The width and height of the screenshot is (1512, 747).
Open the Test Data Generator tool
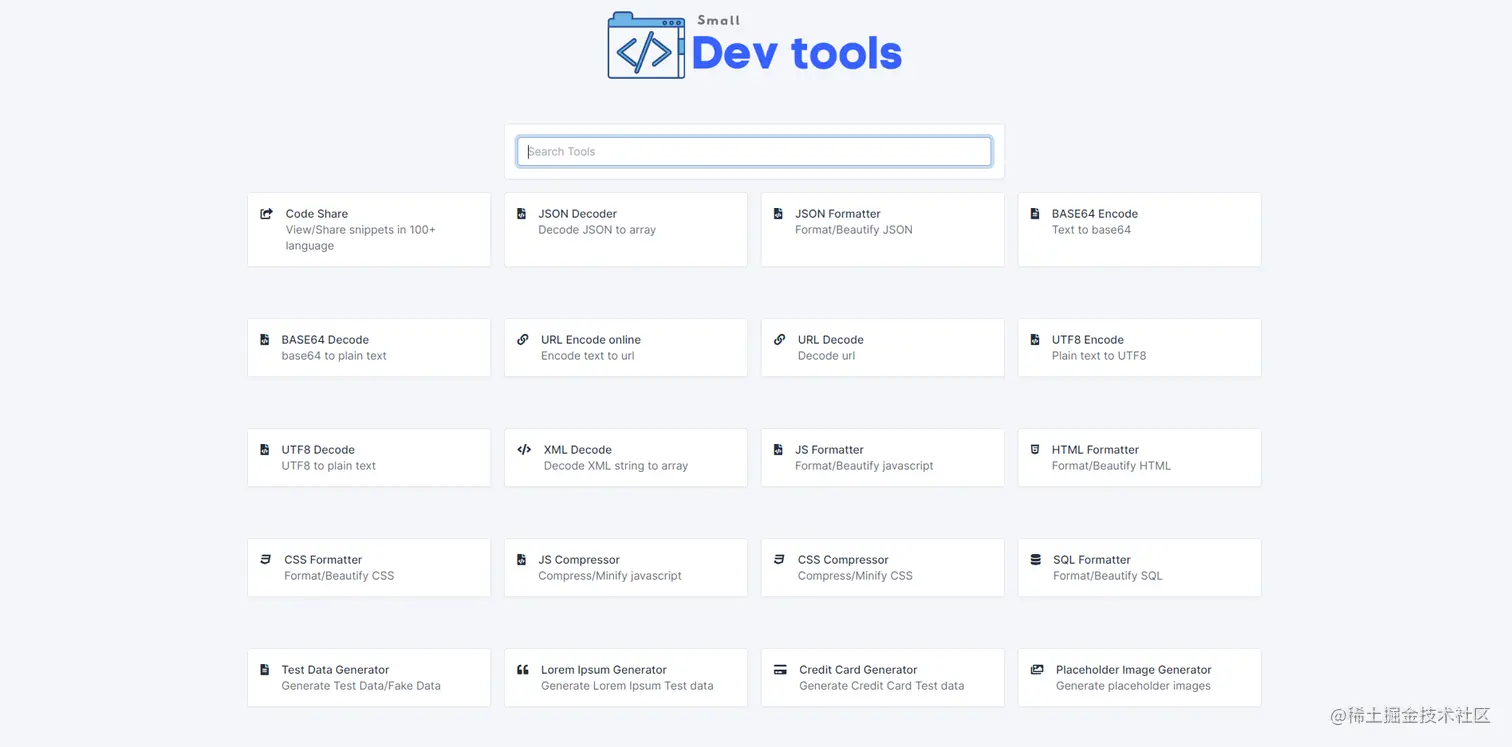point(368,677)
